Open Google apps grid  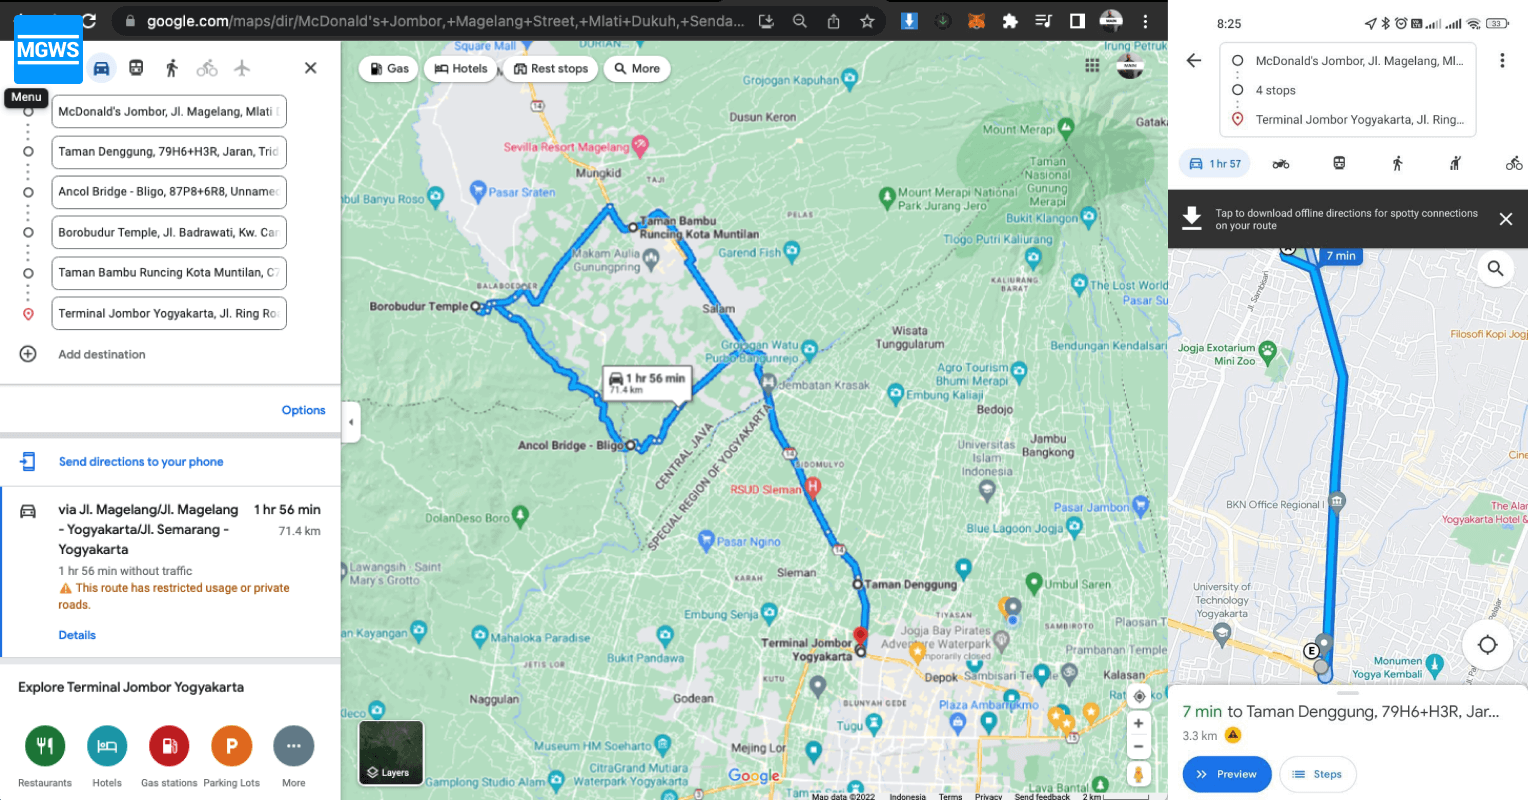[x=1092, y=65]
